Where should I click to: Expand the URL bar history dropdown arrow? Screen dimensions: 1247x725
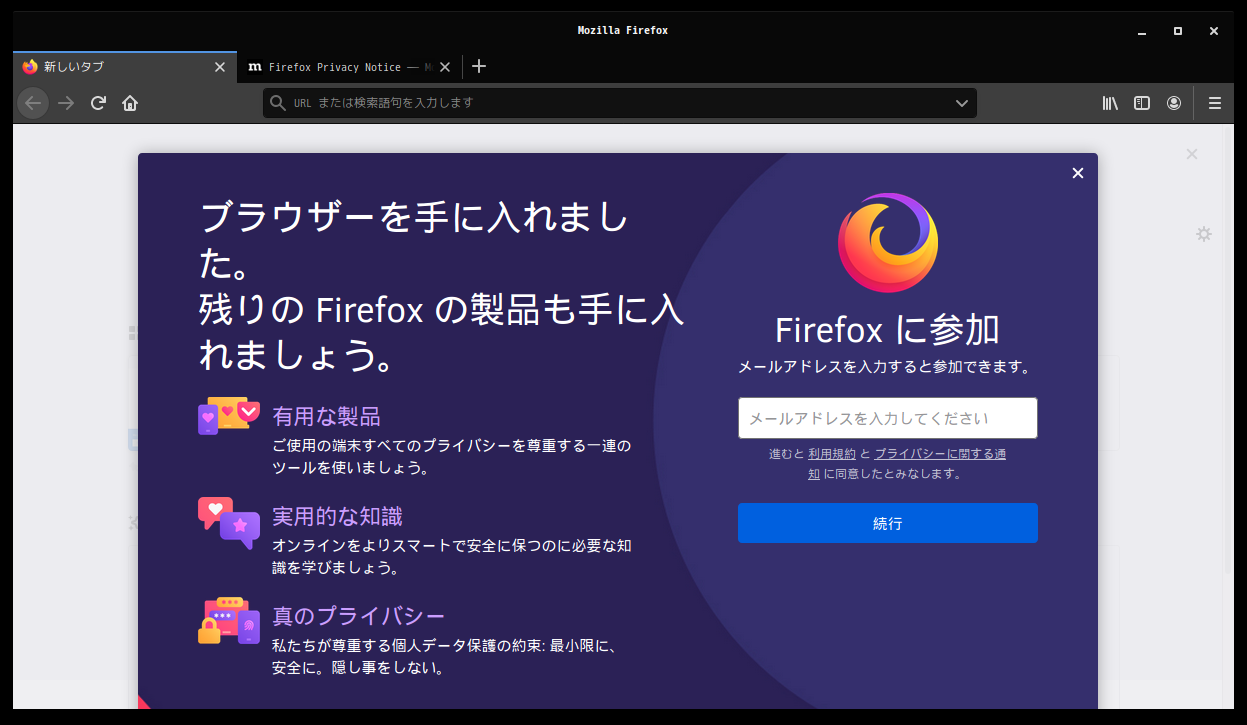pos(962,103)
